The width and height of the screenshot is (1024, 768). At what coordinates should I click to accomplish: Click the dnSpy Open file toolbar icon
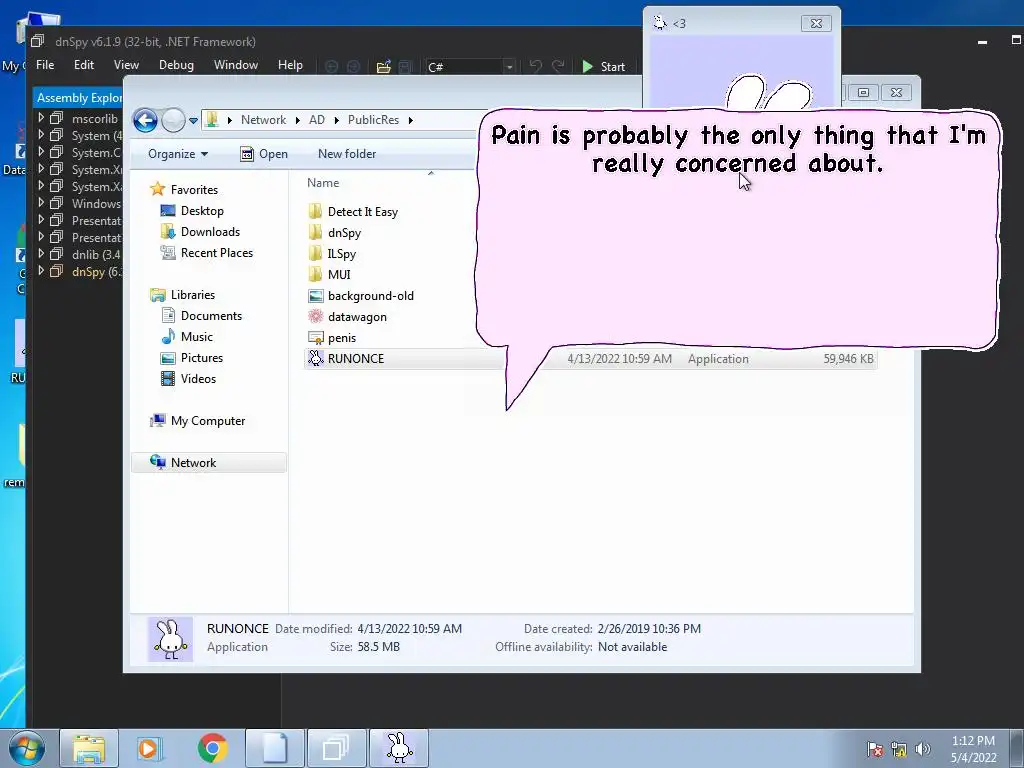pyautogui.click(x=383, y=67)
